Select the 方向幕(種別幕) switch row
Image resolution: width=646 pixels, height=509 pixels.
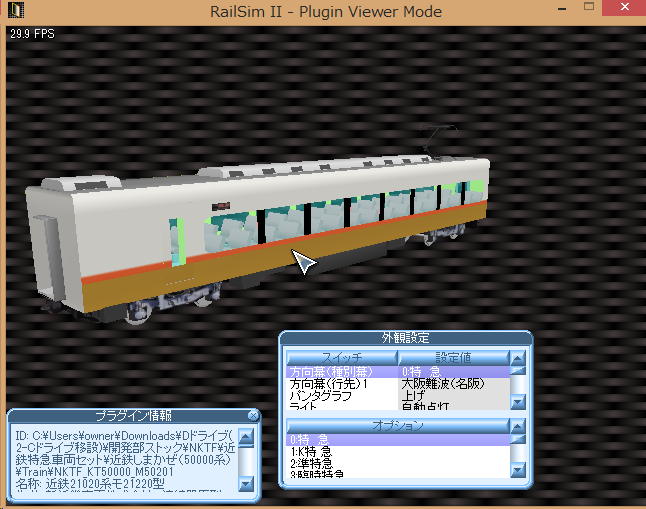click(342, 372)
